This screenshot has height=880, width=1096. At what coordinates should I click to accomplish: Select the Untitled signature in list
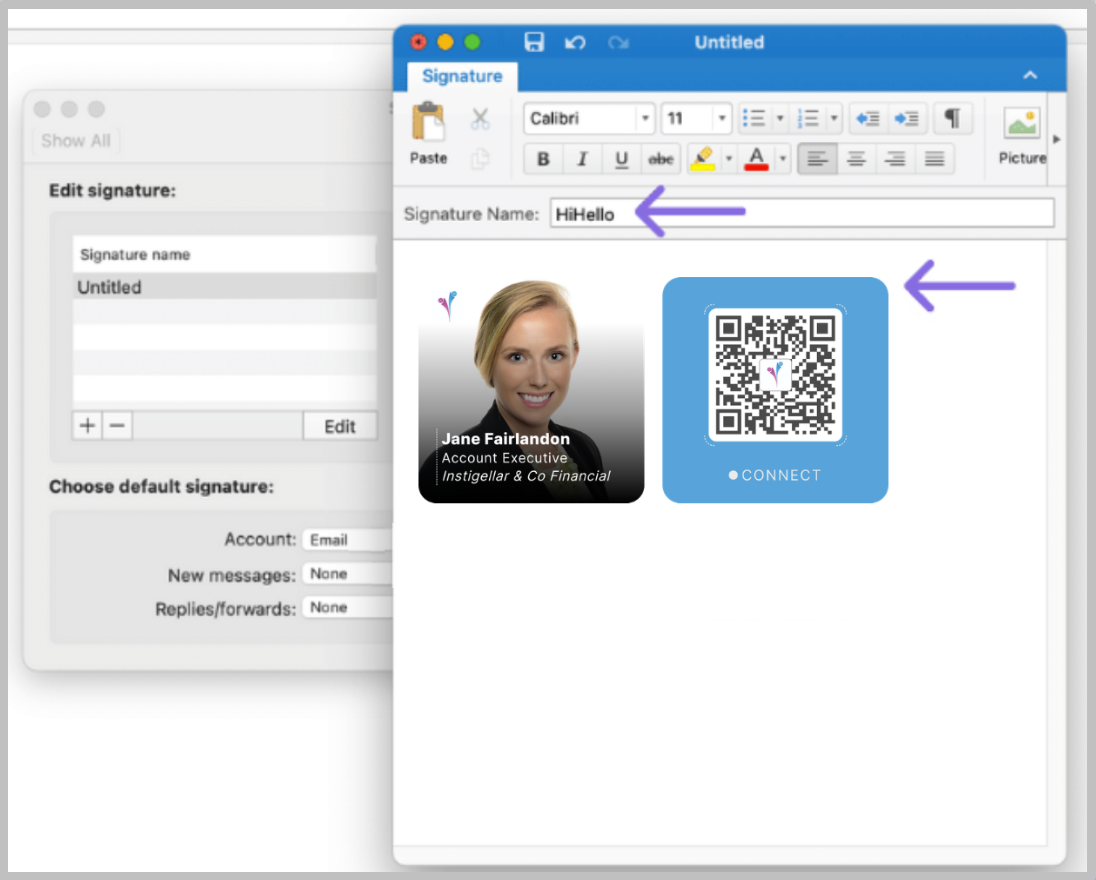(x=224, y=287)
